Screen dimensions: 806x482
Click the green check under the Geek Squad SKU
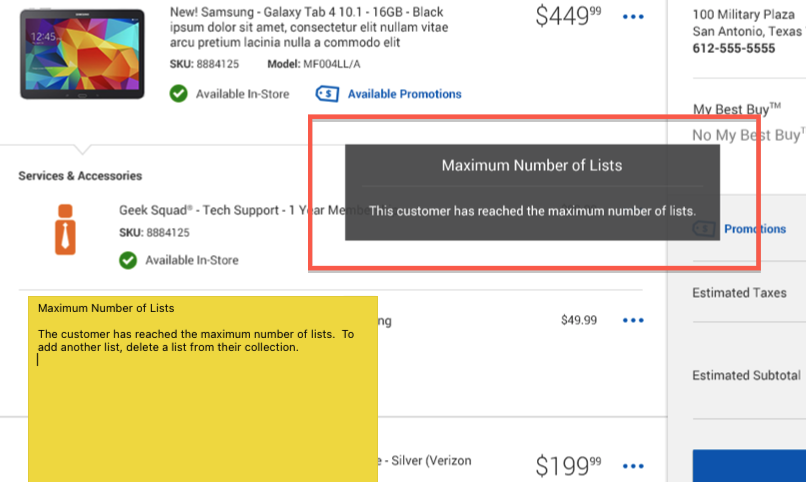pyautogui.click(x=128, y=260)
